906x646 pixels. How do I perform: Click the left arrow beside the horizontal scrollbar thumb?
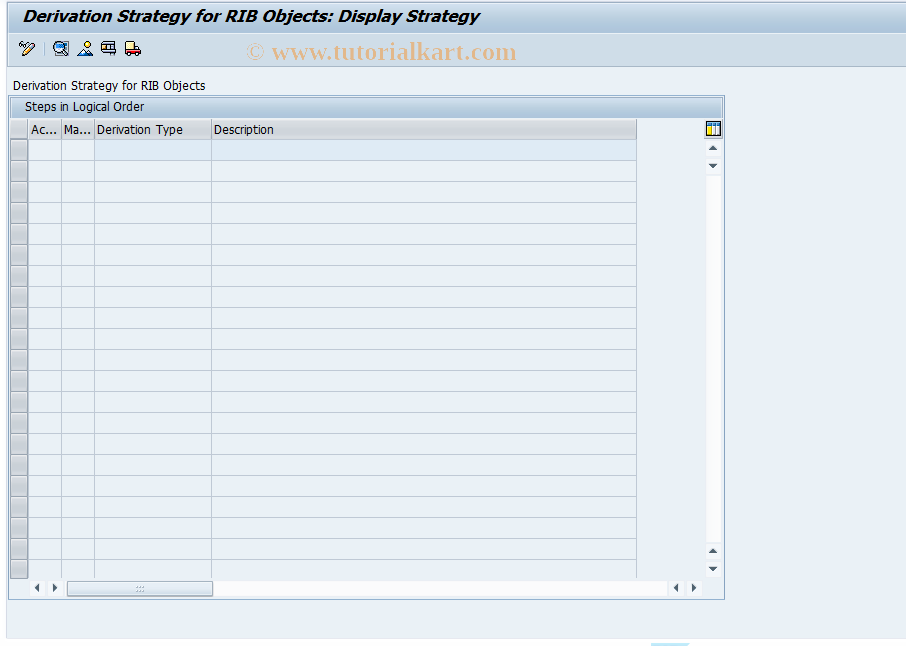37,588
